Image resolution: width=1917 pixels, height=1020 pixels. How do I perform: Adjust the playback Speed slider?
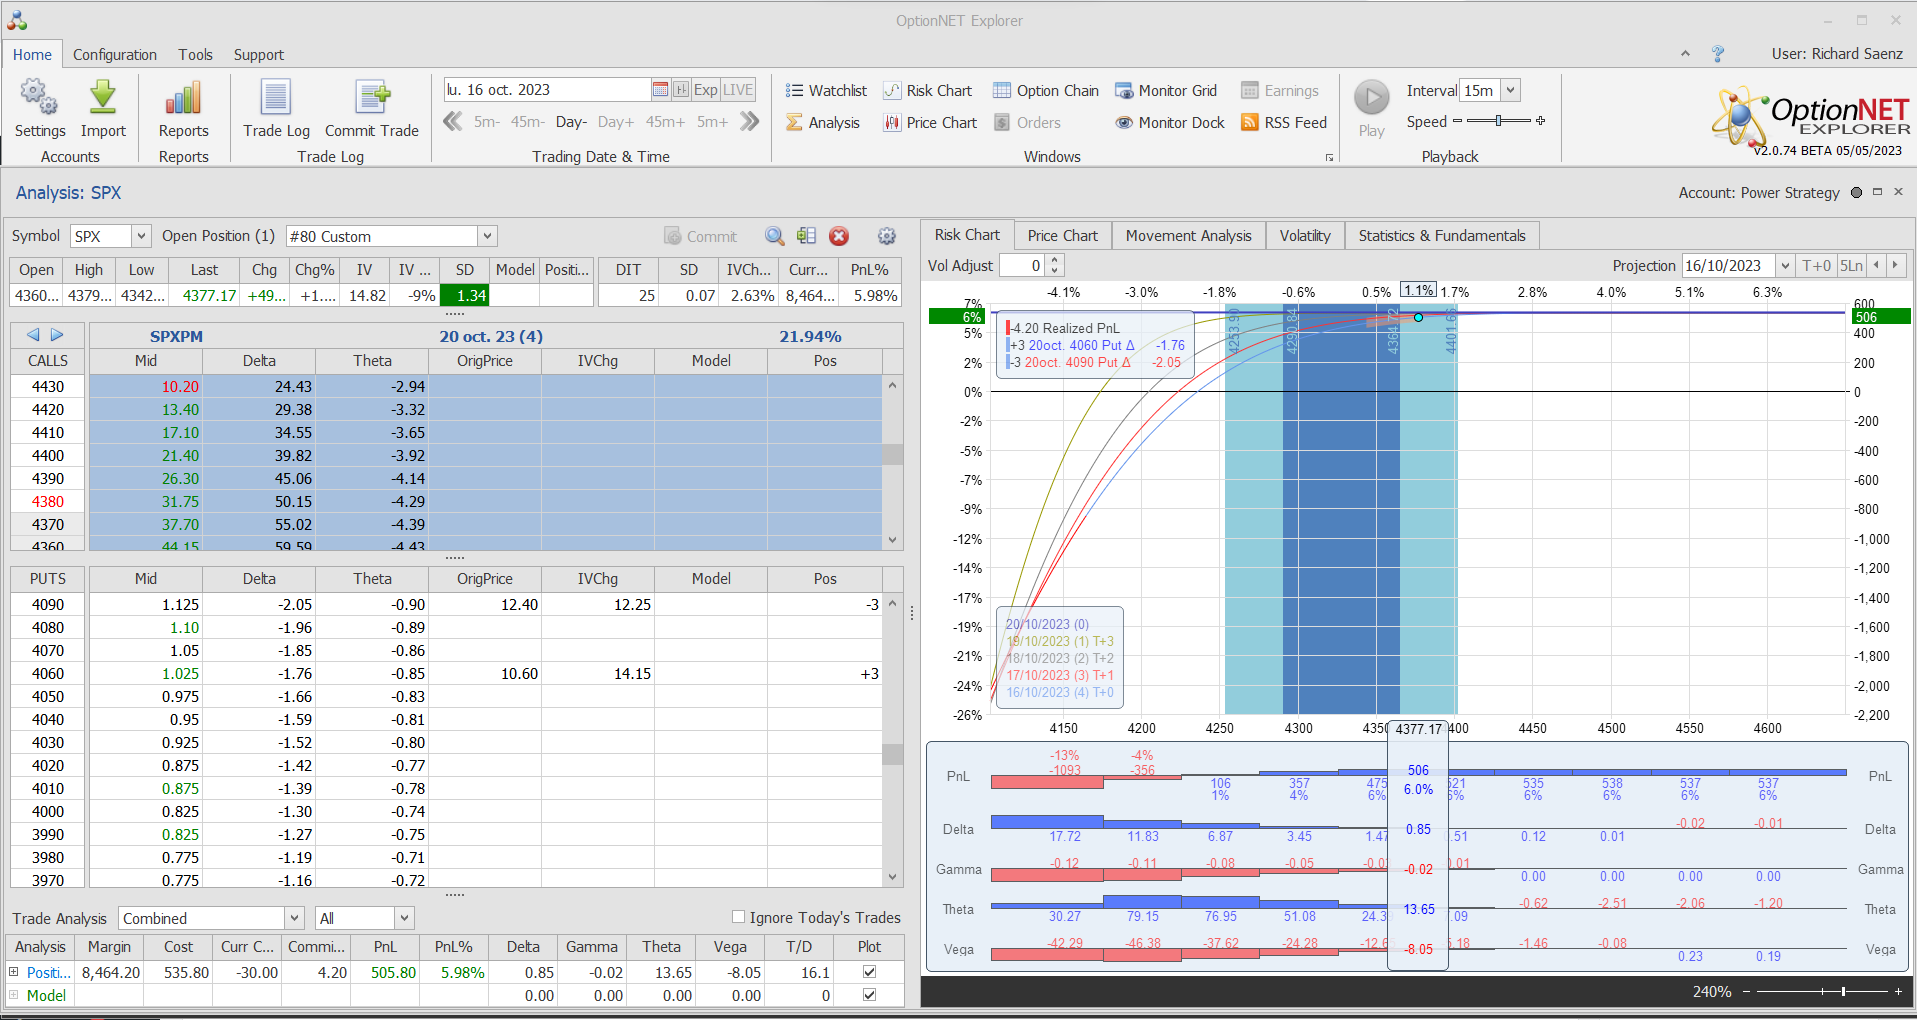[x=1498, y=121]
